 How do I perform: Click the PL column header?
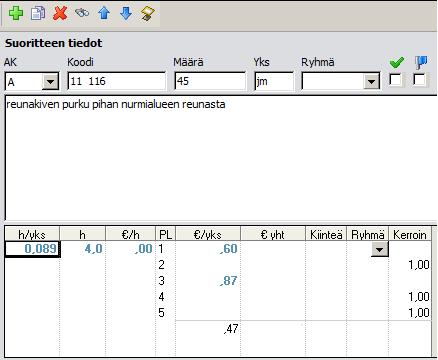coord(165,234)
